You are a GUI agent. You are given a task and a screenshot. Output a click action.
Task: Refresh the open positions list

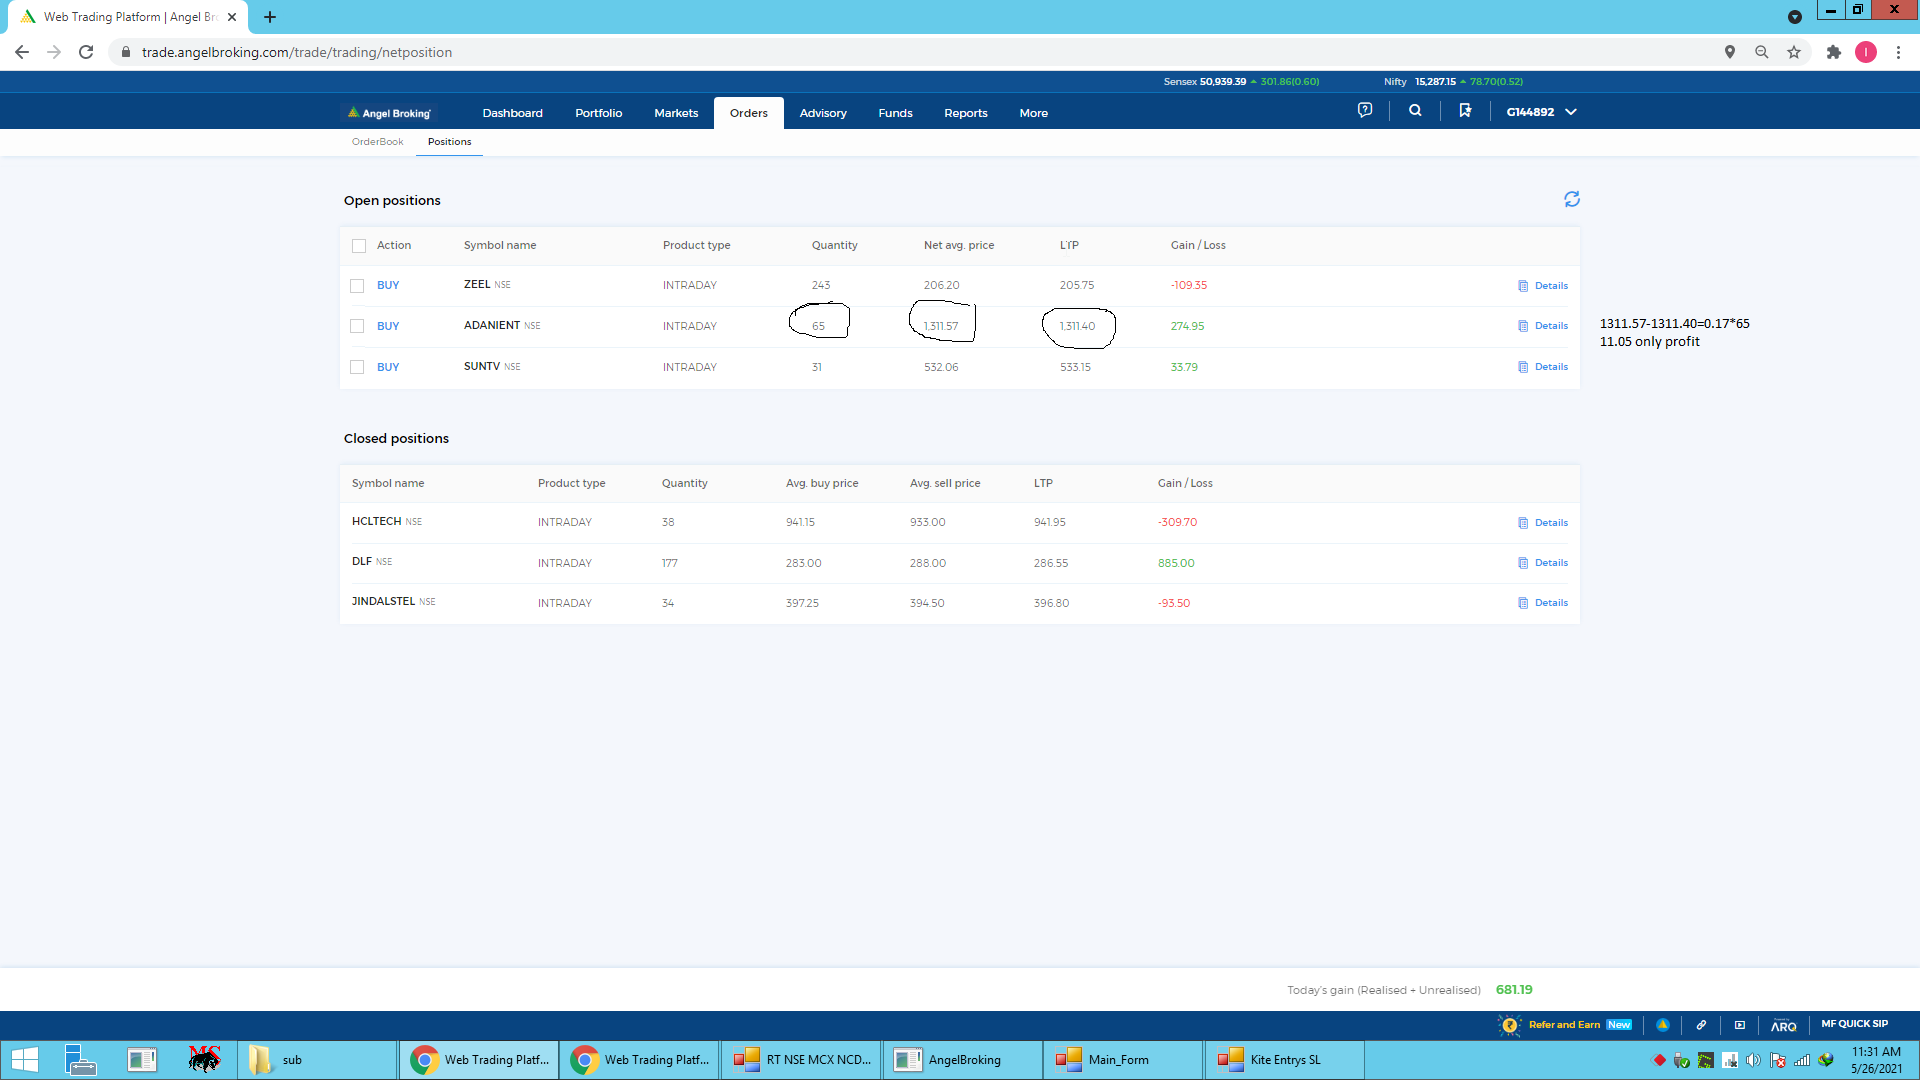point(1572,200)
